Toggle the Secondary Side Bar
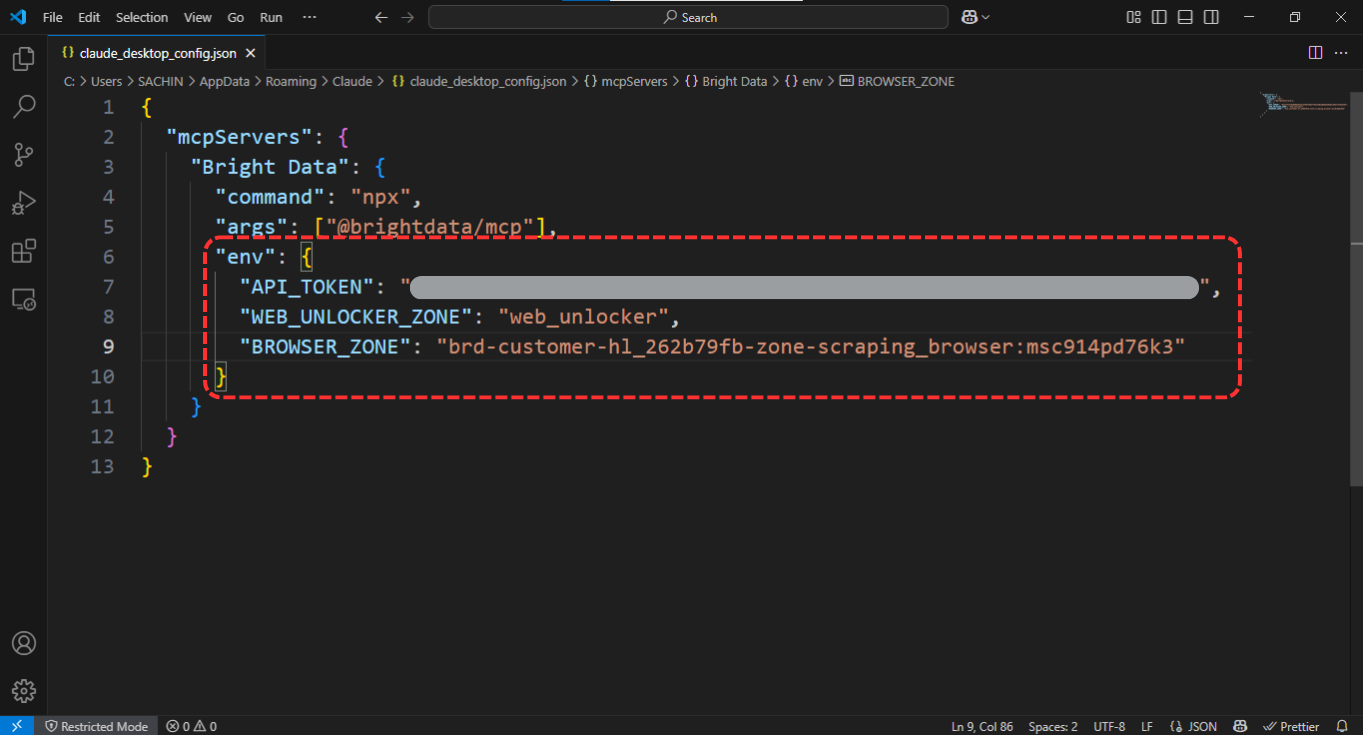Image resolution: width=1363 pixels, height=735 pixels. pos(1211,17)
